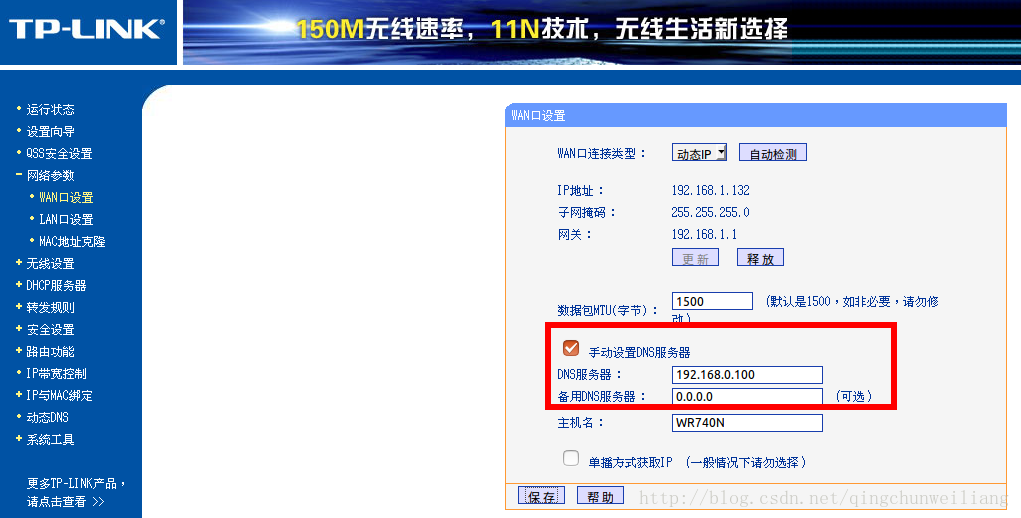The image size is (1021, 518).
Task: Open MAC地址克隆 submenu item
Action: (x=72, y=241)
